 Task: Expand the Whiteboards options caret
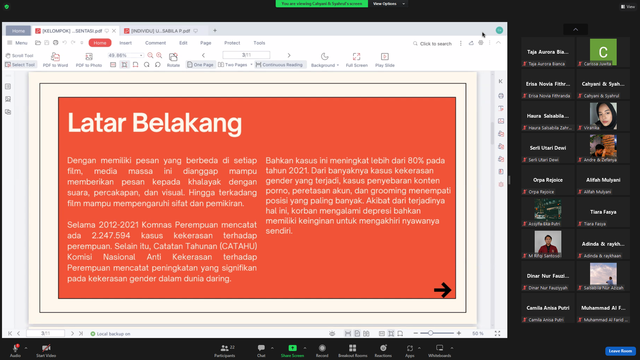click(452, 348)
